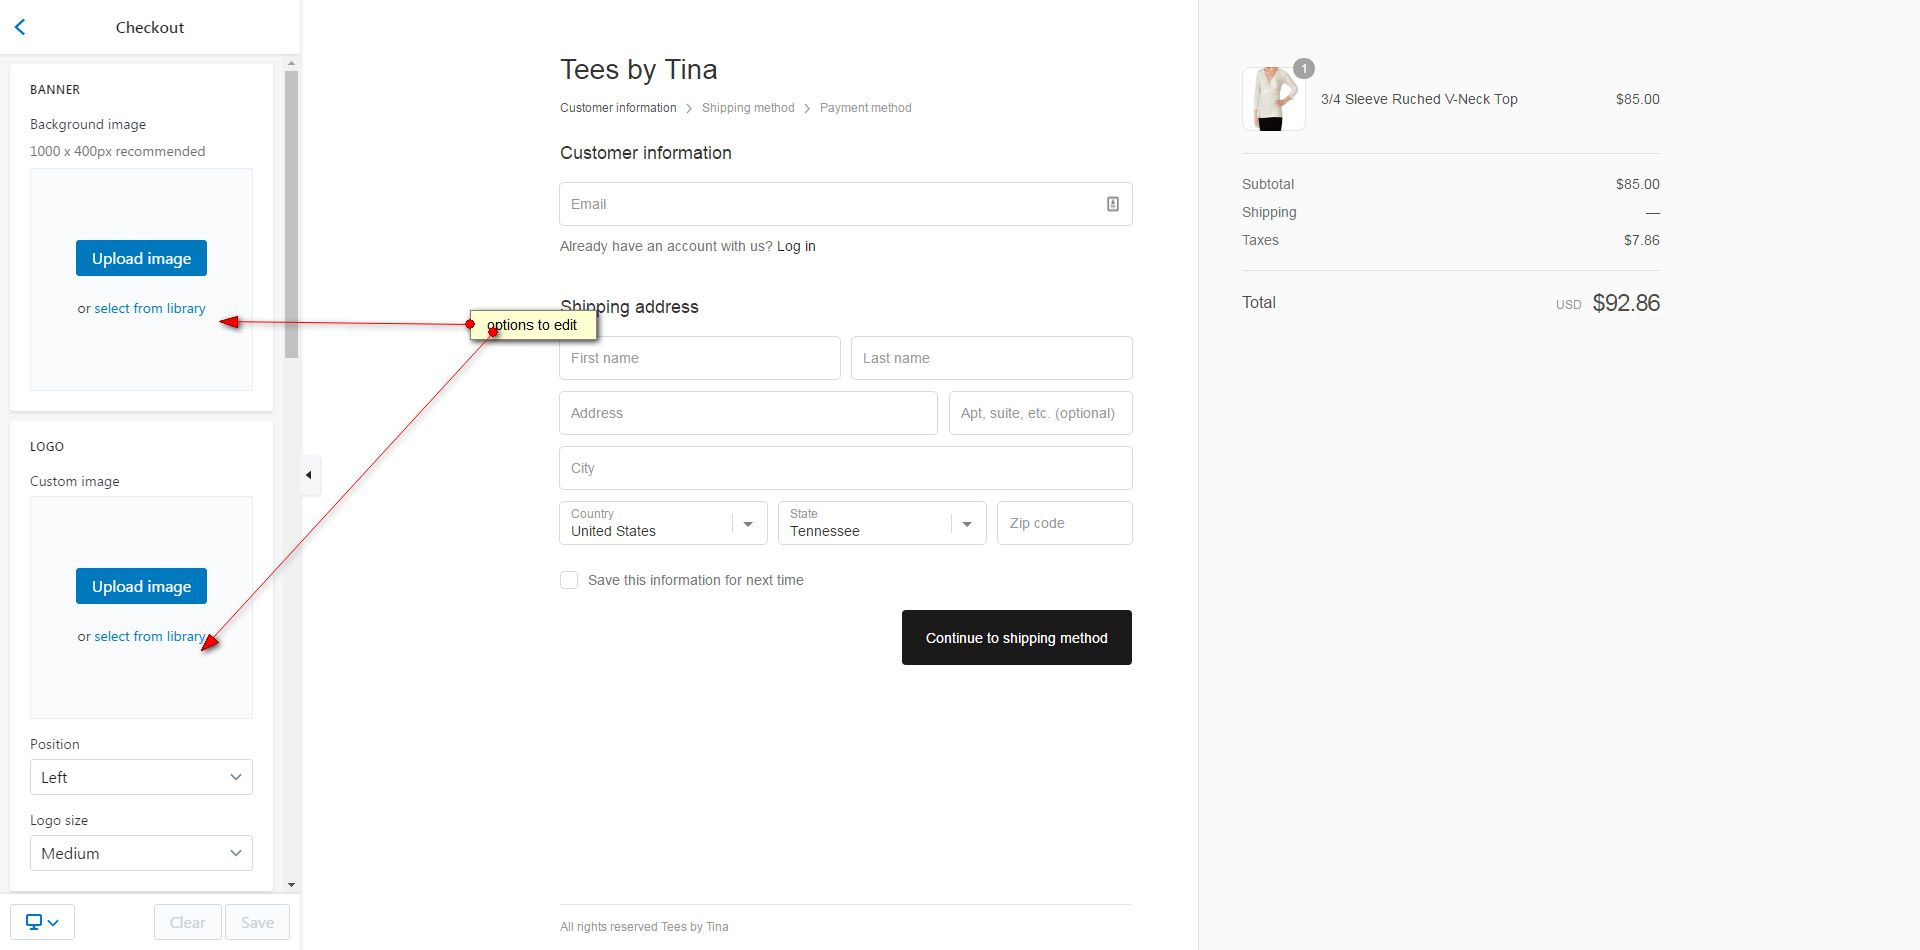Viewport: 1920px width, 950px height.
Task: Go to Payment method breadcrumb step
Action: [865, 108]
